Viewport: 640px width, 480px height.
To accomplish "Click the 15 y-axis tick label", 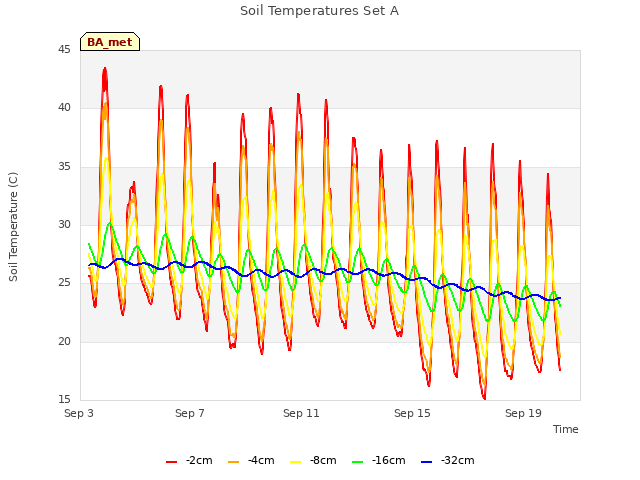I will (x=64, y=399).
